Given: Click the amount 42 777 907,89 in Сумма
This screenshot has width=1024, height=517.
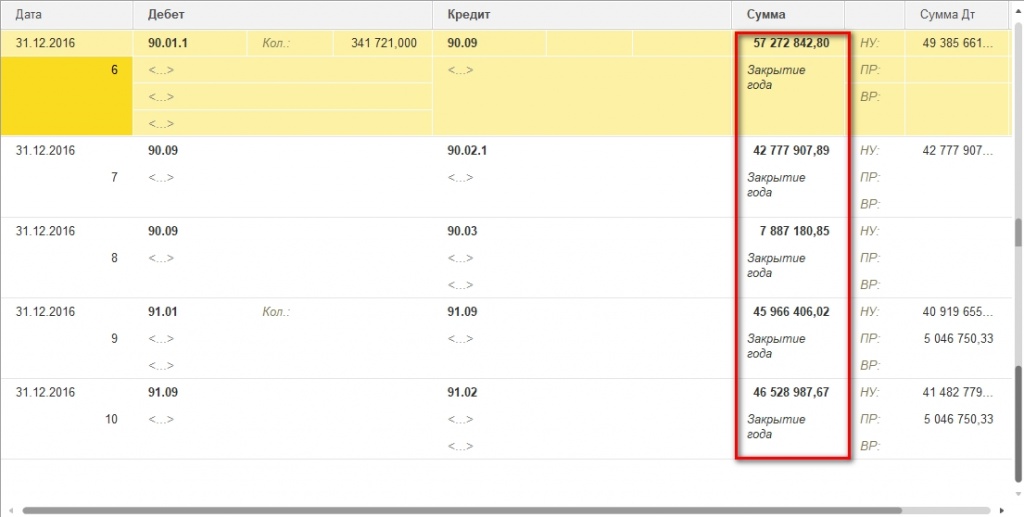Looking at the screenshot, I should (x=791, y=151).
